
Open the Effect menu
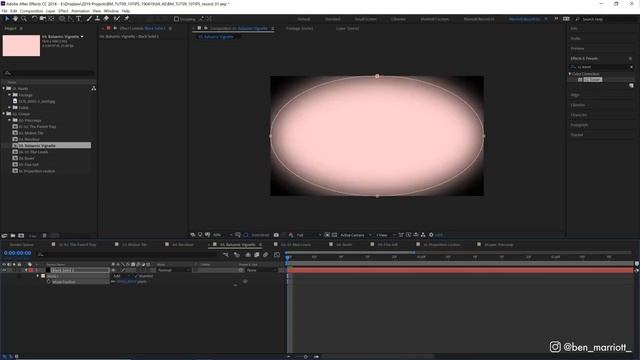click(63, 11)
